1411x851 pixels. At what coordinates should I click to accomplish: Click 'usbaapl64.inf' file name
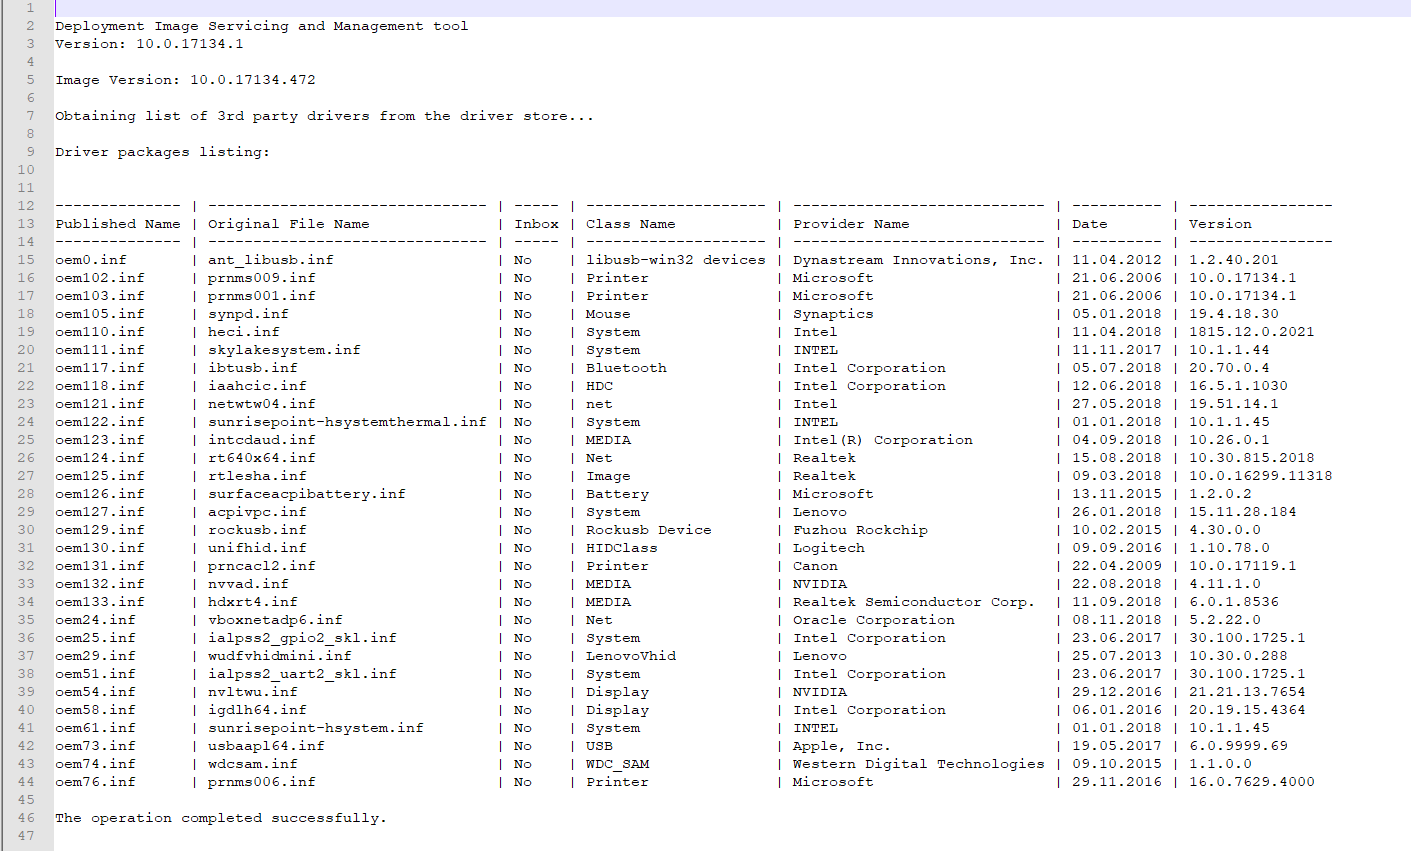pos(266,746)
